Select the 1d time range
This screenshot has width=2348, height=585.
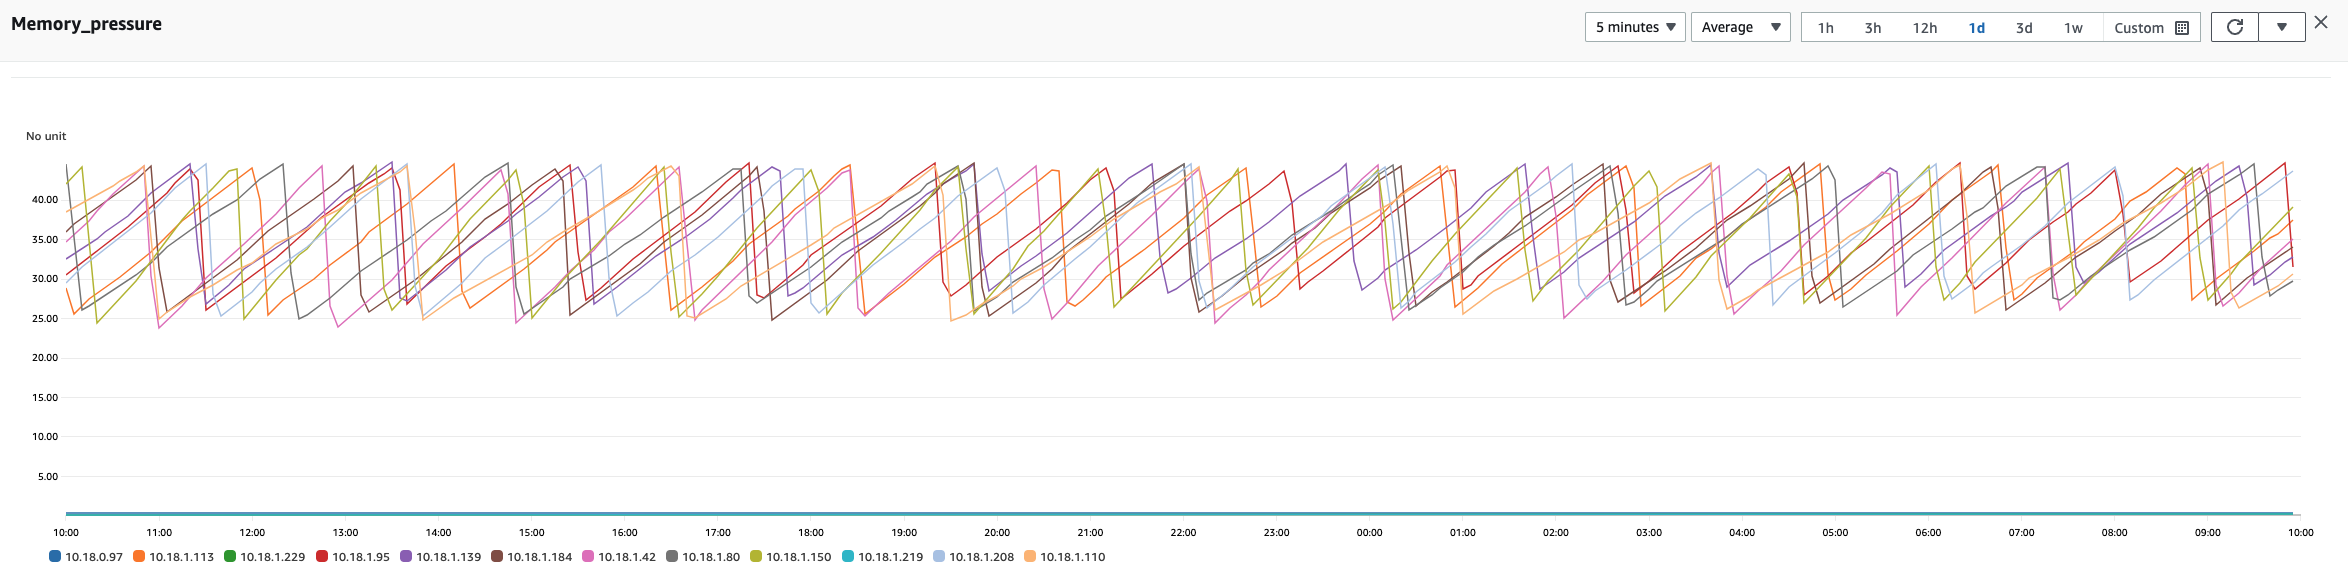point(1977,28)
